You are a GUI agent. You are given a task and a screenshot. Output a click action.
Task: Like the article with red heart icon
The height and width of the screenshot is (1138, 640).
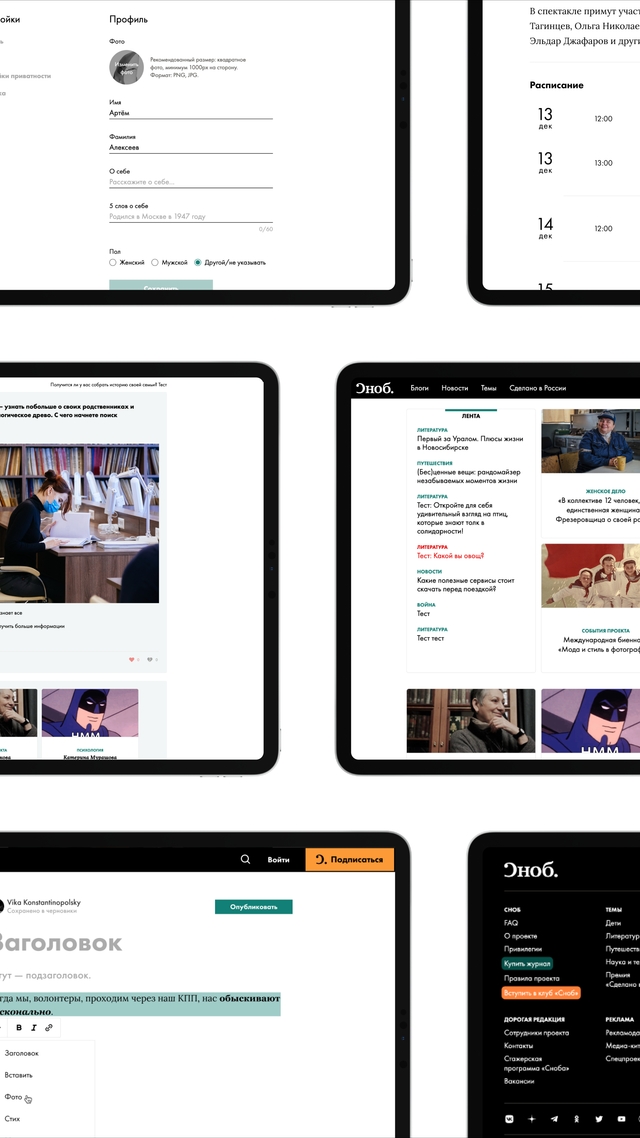tap(132, 660)
